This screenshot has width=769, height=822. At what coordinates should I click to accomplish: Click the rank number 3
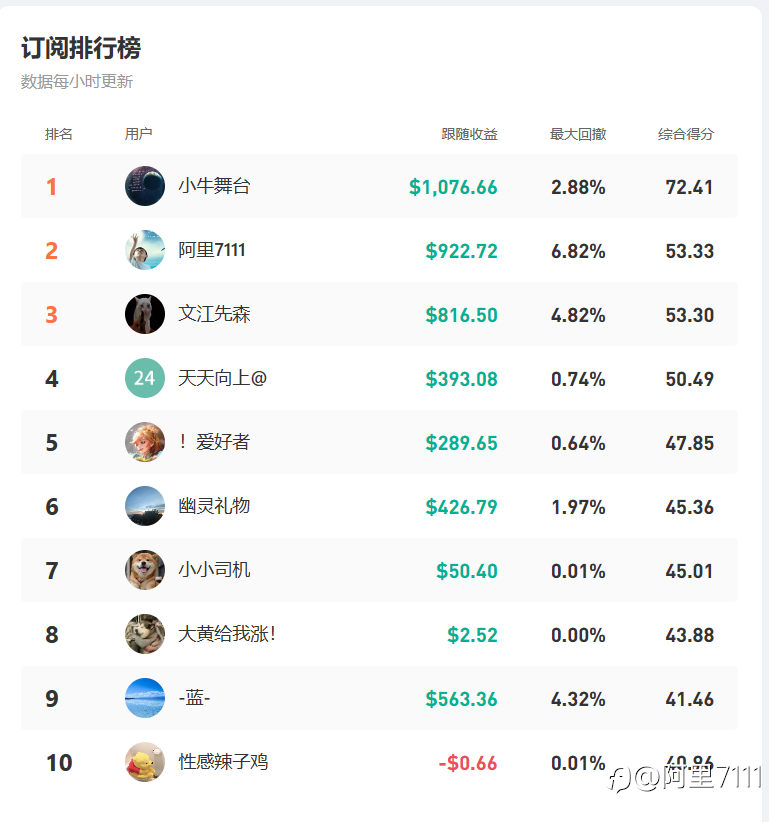[x=52, y=315]
